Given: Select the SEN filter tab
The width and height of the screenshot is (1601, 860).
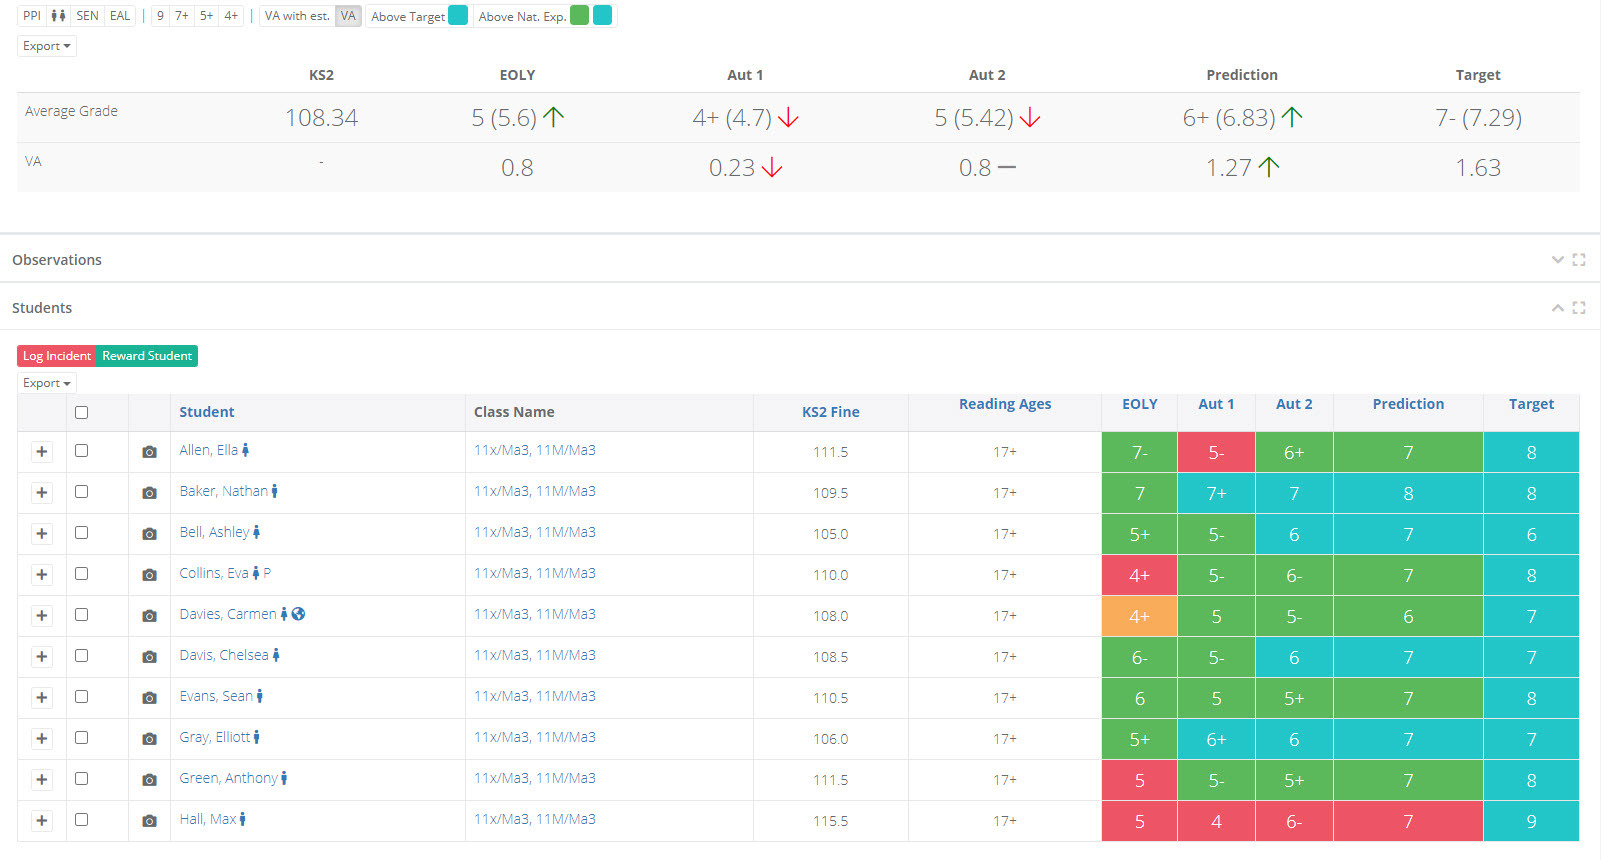Looking at the screenshot, I should coord(87,16).
